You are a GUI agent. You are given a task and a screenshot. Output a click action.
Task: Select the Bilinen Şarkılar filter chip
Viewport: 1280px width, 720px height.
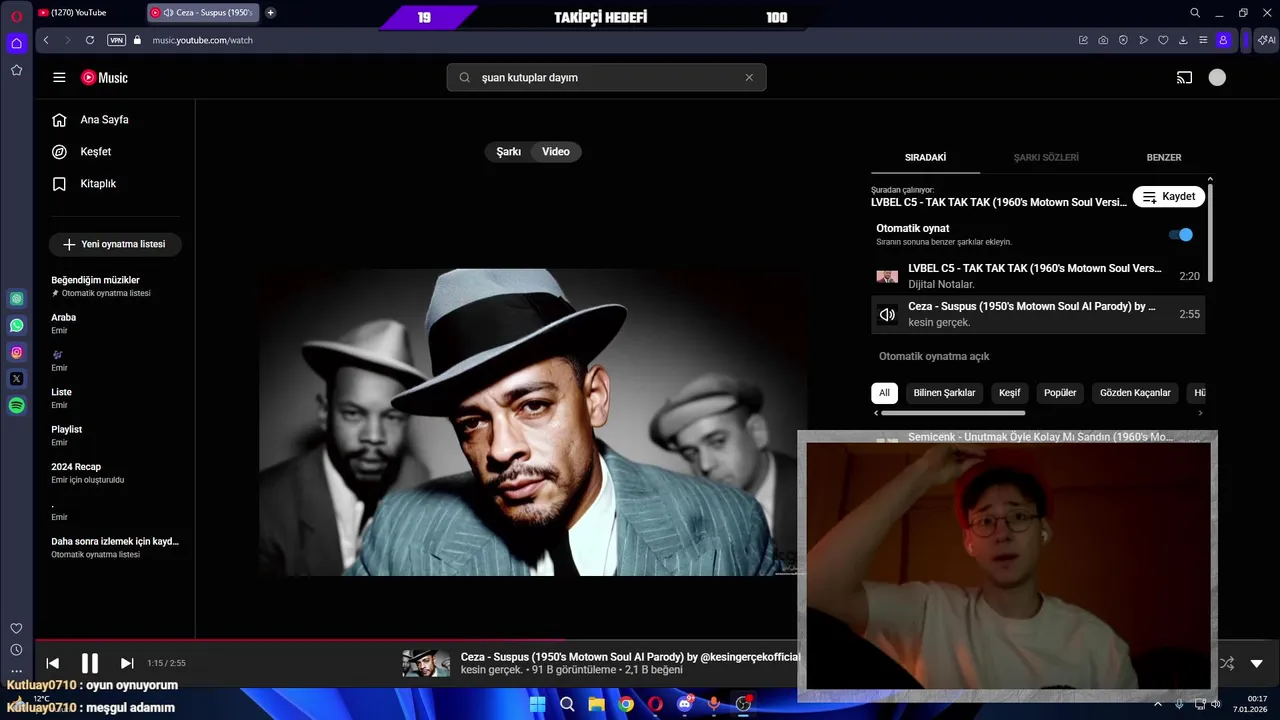(944, 393)
